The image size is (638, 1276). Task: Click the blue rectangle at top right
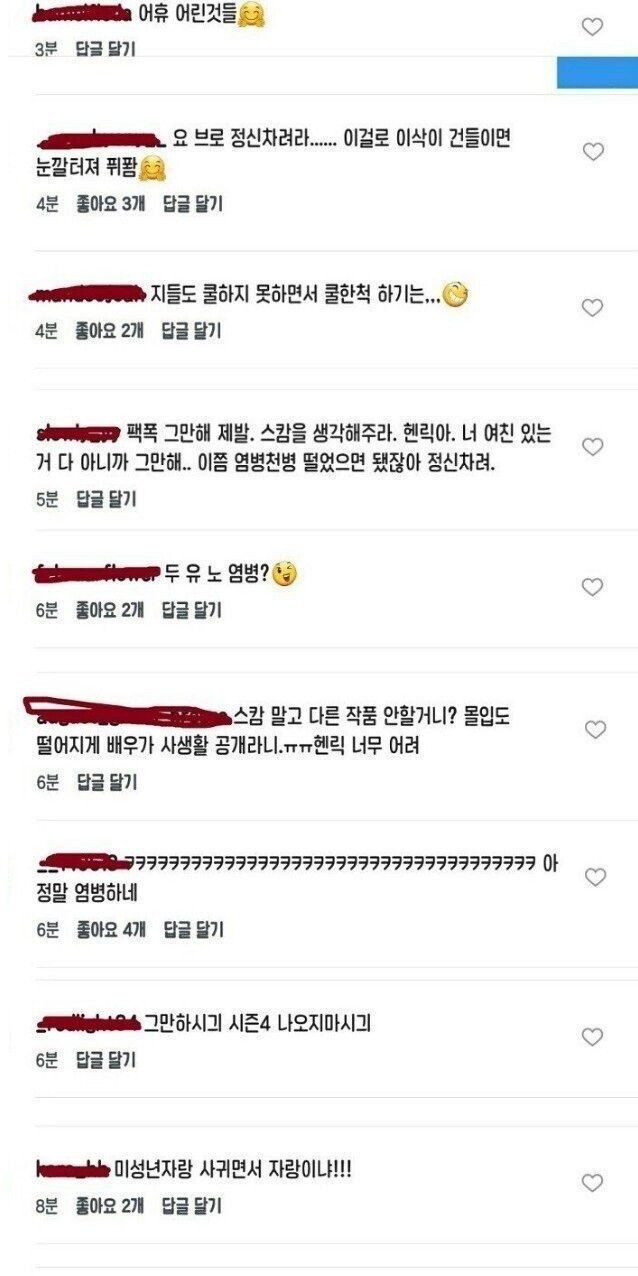pyautogui.click(x=597, y=72)
